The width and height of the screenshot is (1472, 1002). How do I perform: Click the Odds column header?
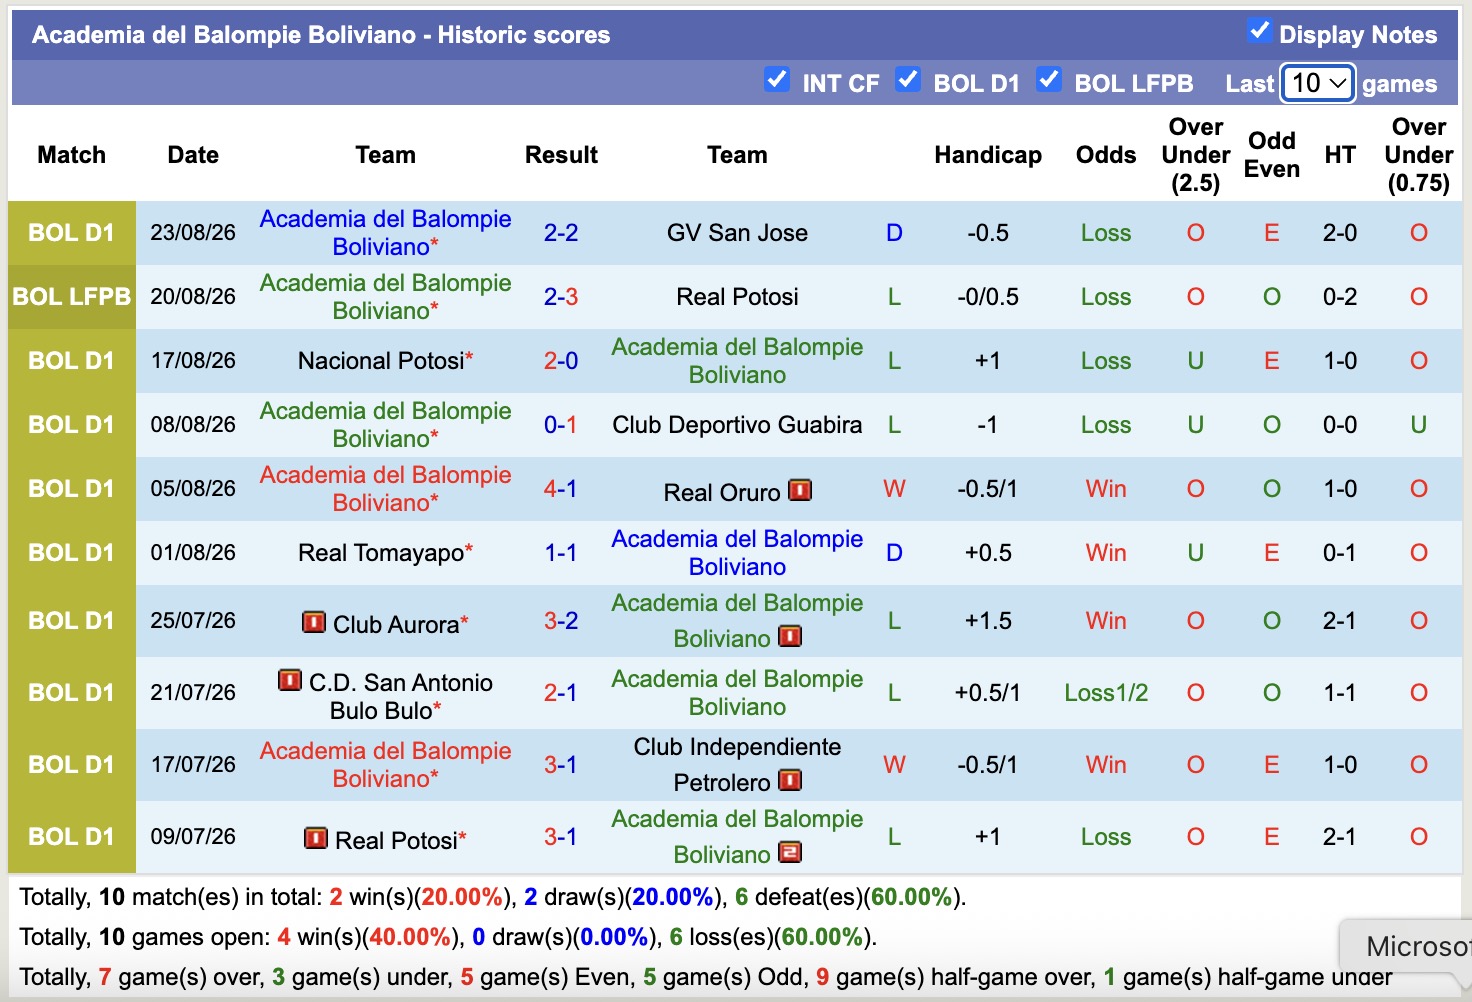click(1106, 155)
